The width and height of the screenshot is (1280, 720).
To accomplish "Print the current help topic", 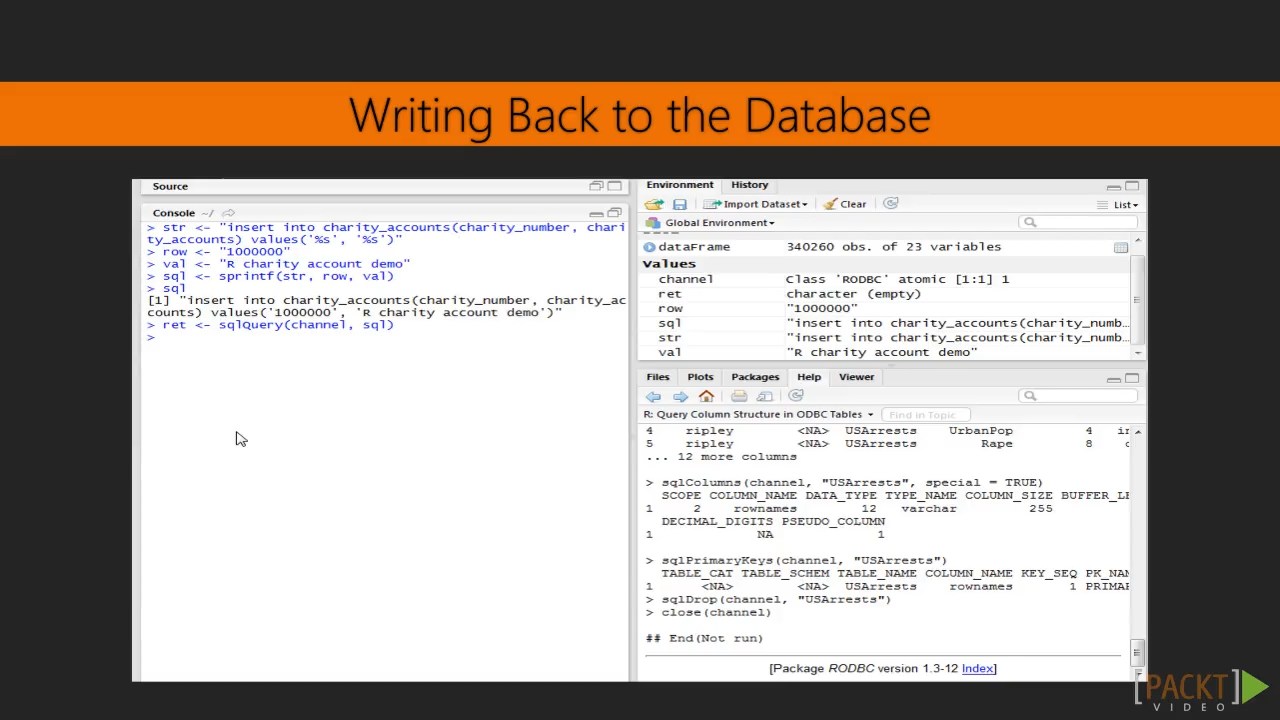I will click(x=739, y=396).
